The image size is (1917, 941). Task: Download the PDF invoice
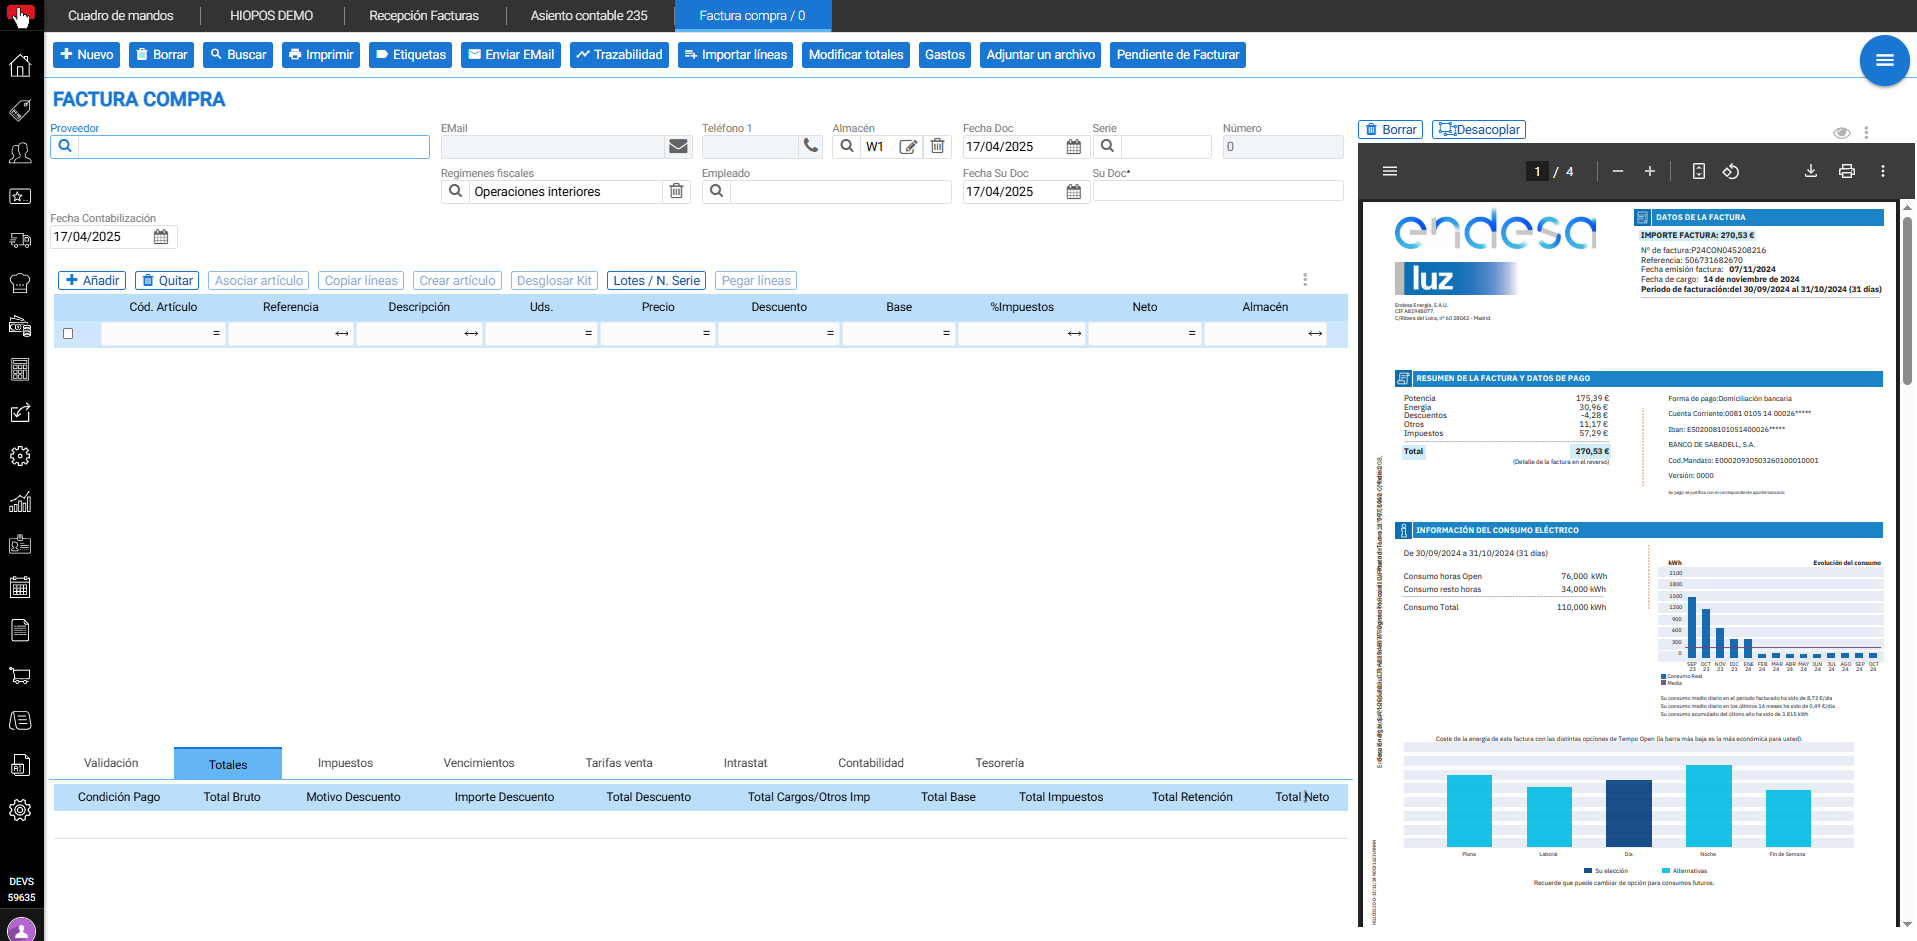point(1811,172)
